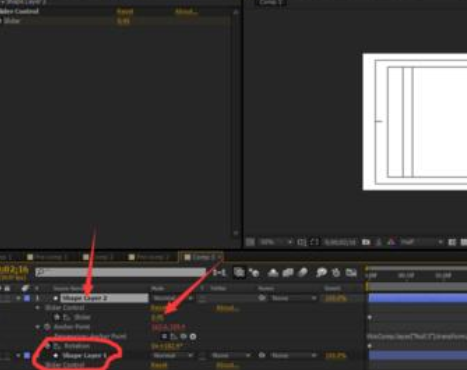
Task: Toggle the Slider property stopwatch
Action: (x=57, y=317)
